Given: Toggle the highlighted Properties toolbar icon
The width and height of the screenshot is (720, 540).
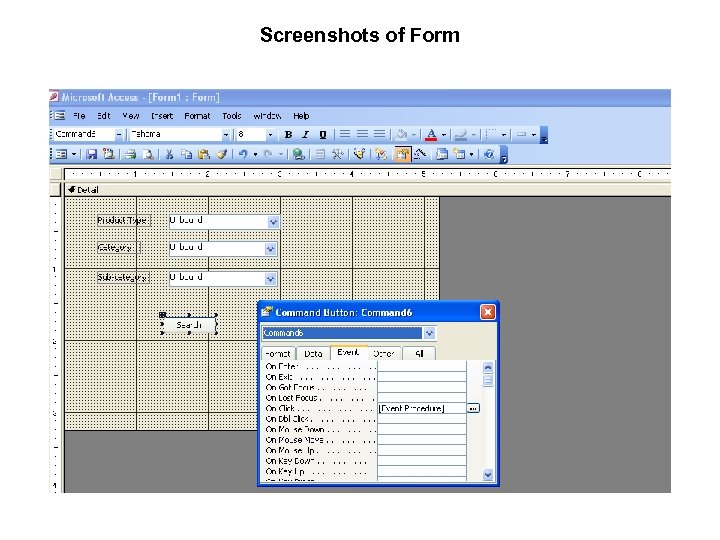Looking at the screenshot, I should click(x=402, y=154).
